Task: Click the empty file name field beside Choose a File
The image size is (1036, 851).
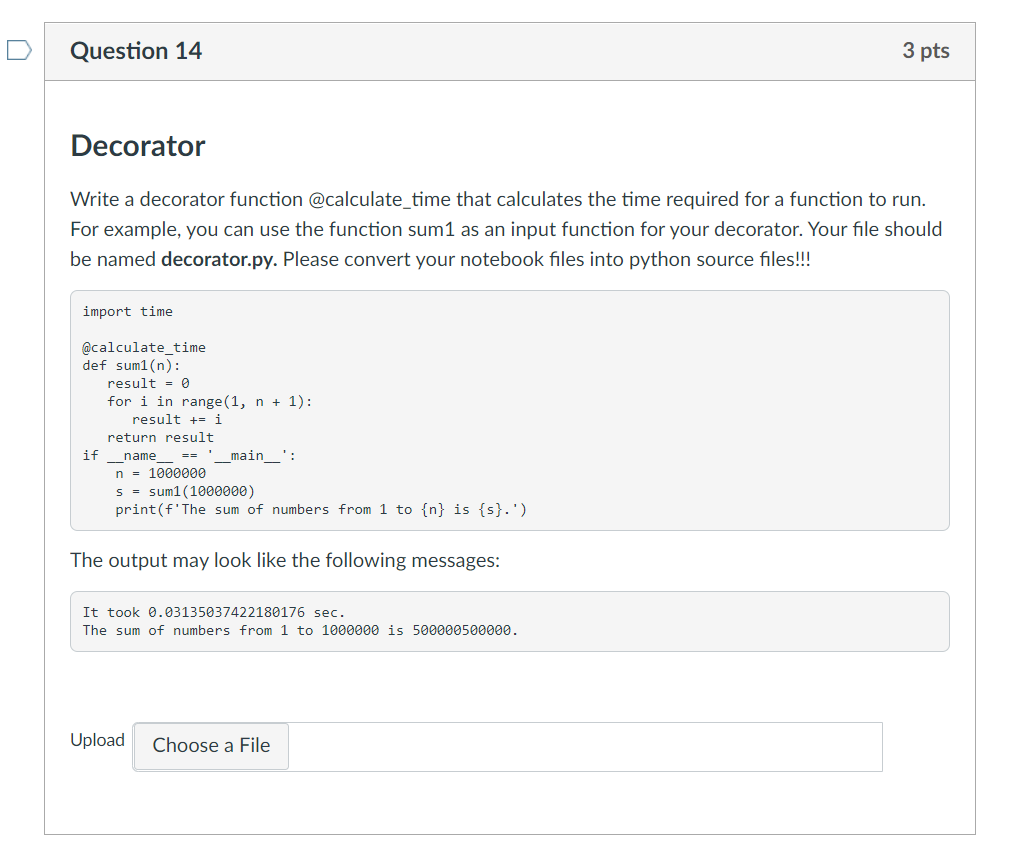Action: click(x=585, y=747)
